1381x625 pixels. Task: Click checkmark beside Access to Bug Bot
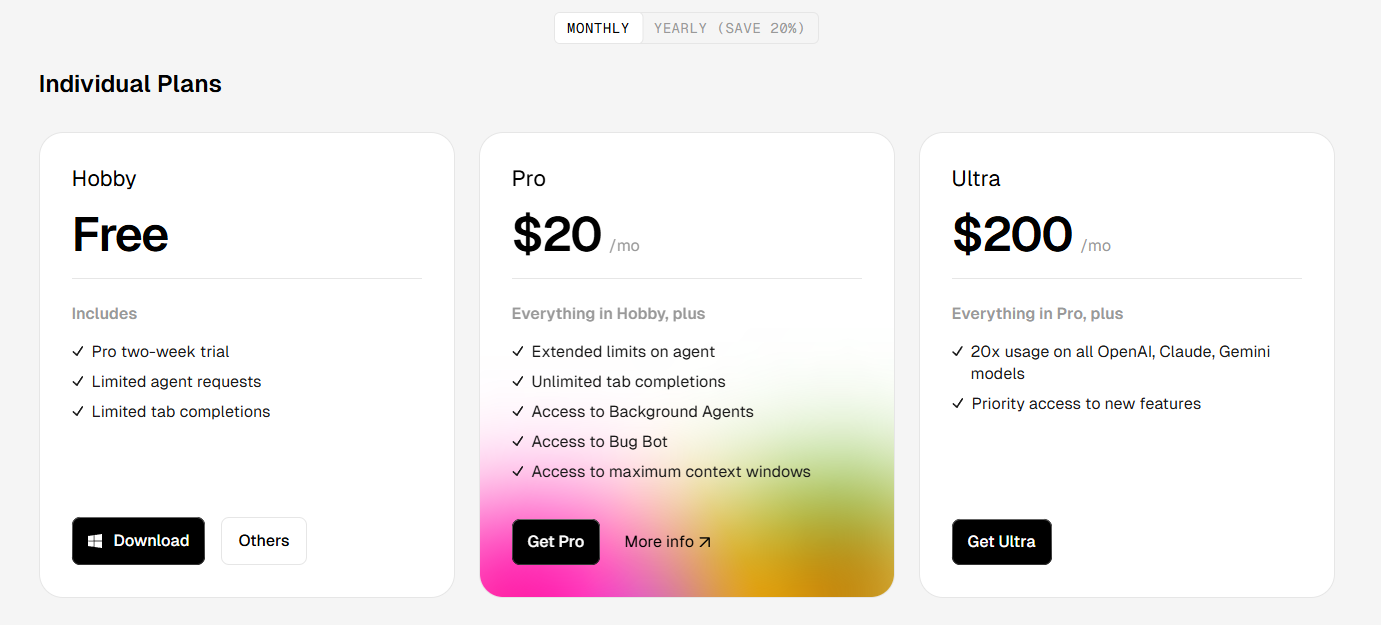(518, 442)
